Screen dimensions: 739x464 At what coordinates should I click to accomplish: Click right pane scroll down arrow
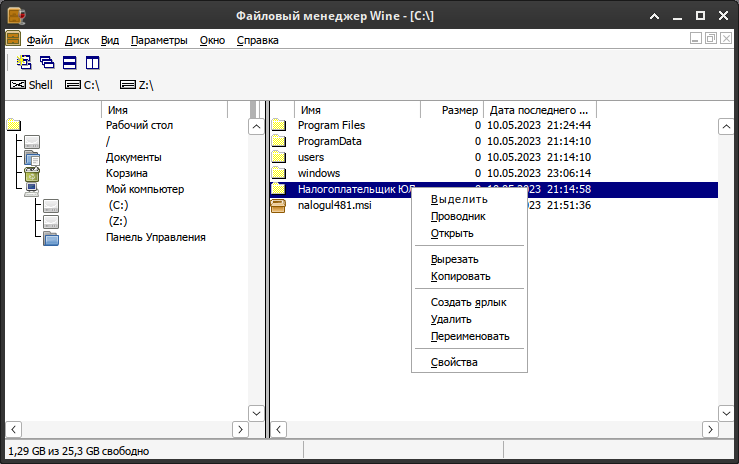[x=726, y=413]
